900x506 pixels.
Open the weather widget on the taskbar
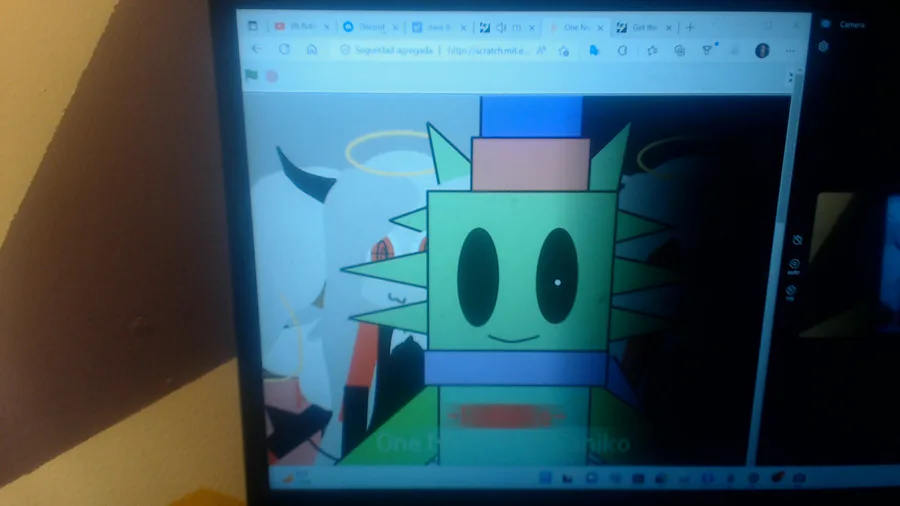tap(297, 477)
